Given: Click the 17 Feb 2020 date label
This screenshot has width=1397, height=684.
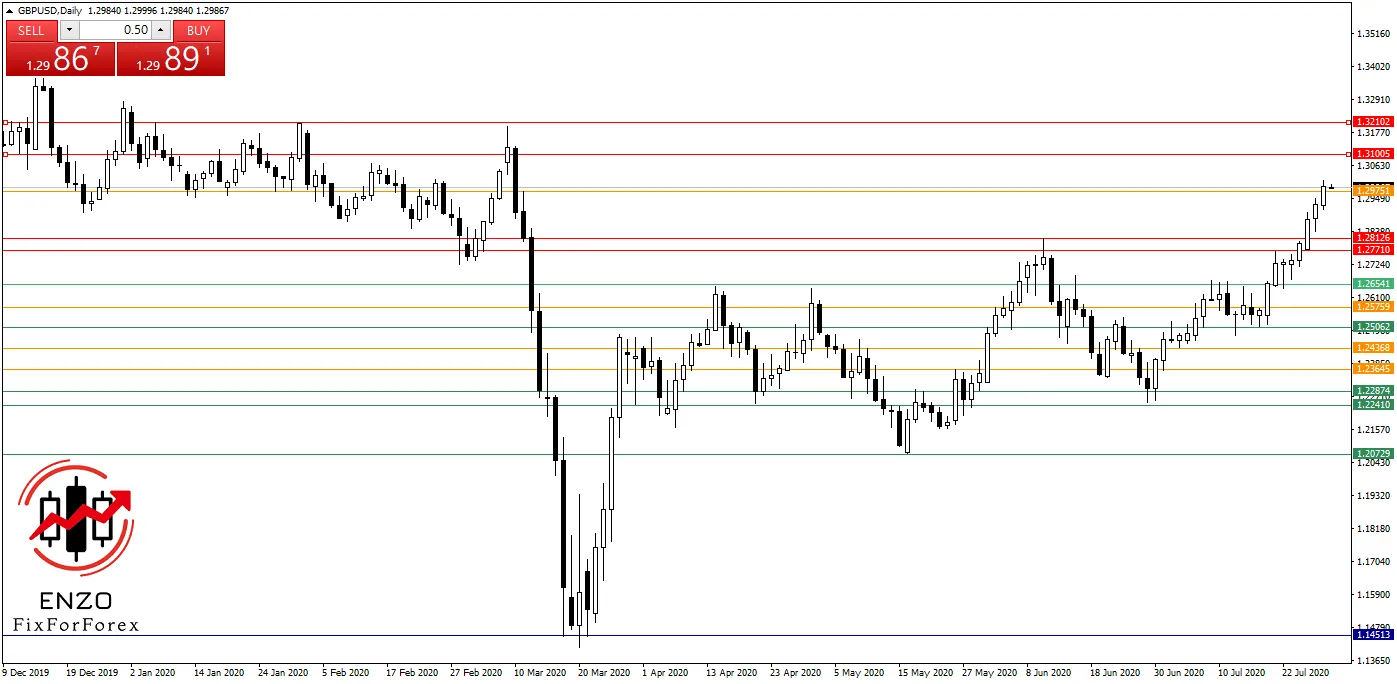Looking at the screenshot, I should coord(411,674).
